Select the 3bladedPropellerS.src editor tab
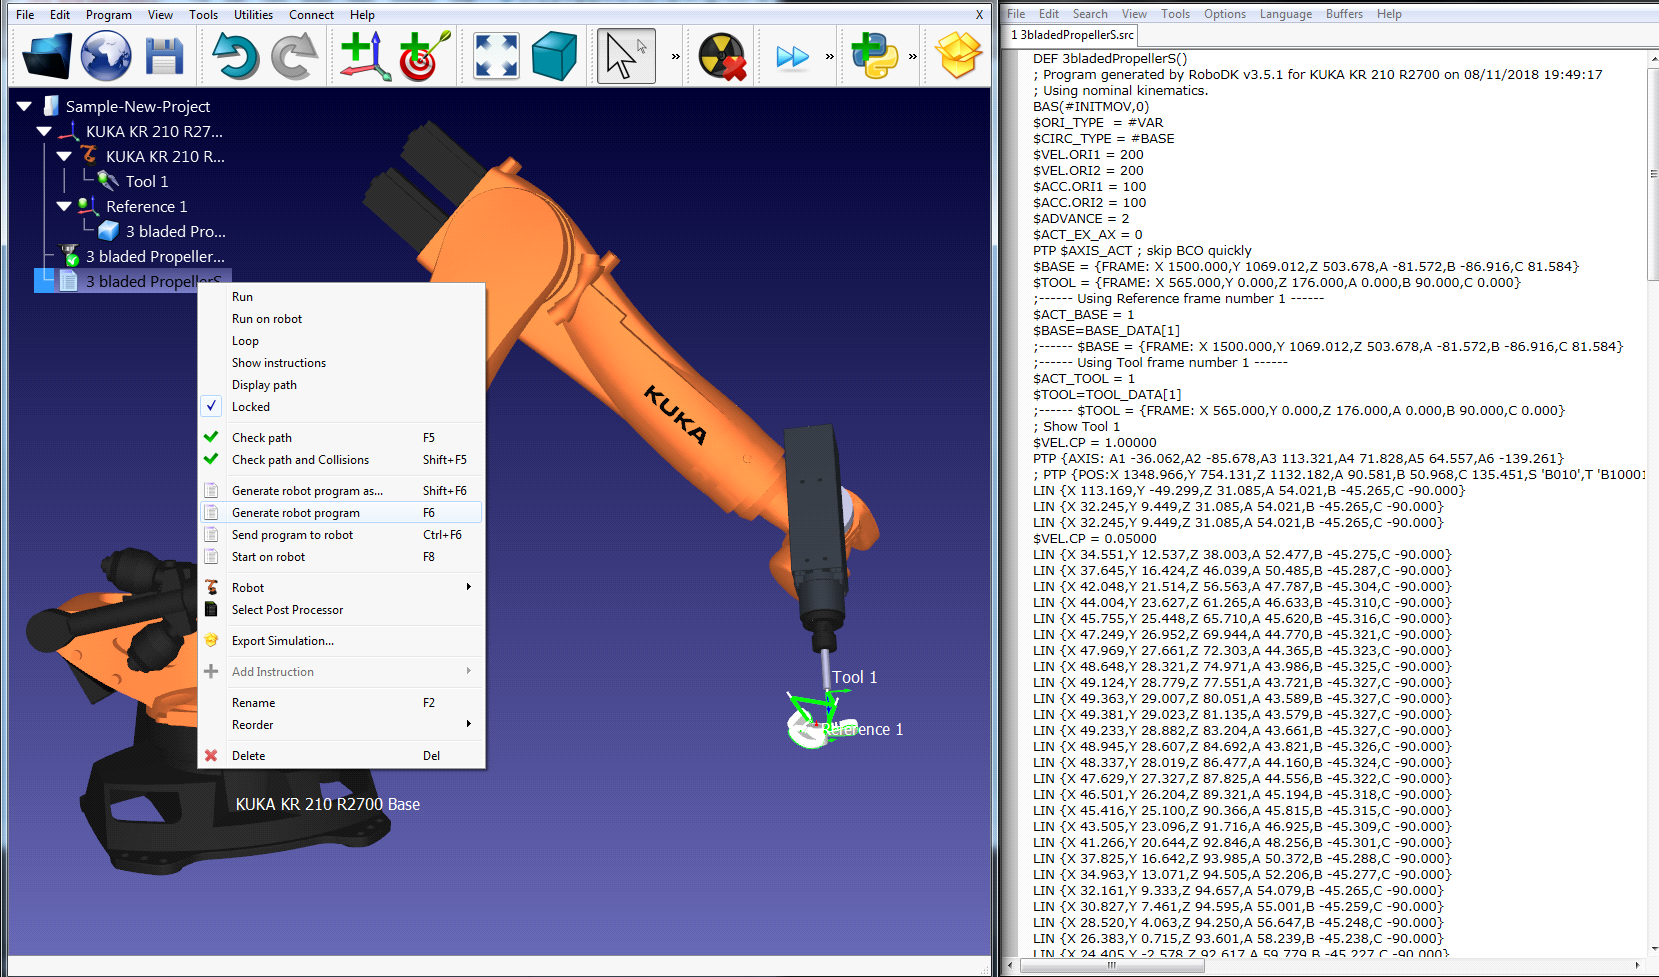Image resolution: width=1659 pixels, height=977 pixels. click(x=1072, y=33)
